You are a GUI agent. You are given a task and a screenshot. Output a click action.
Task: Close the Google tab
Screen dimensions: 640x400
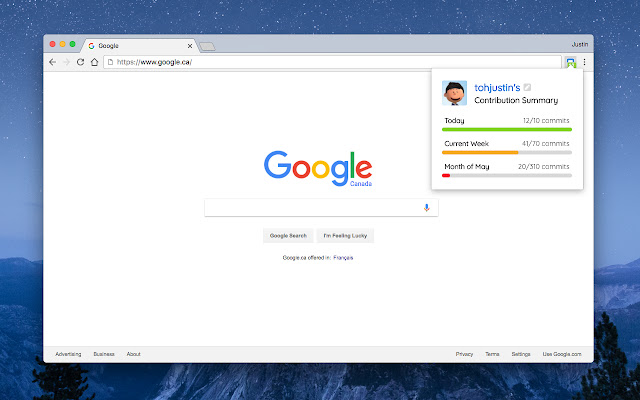(x=190, y=46)
